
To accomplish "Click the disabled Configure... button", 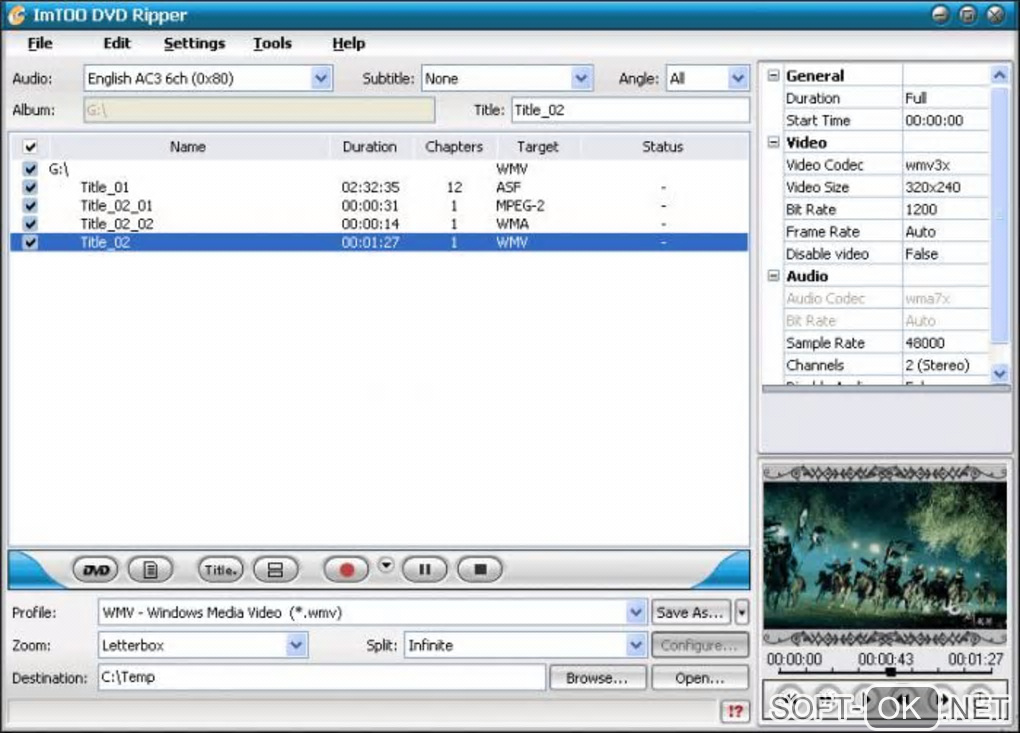I will click(x=700, y=646).
